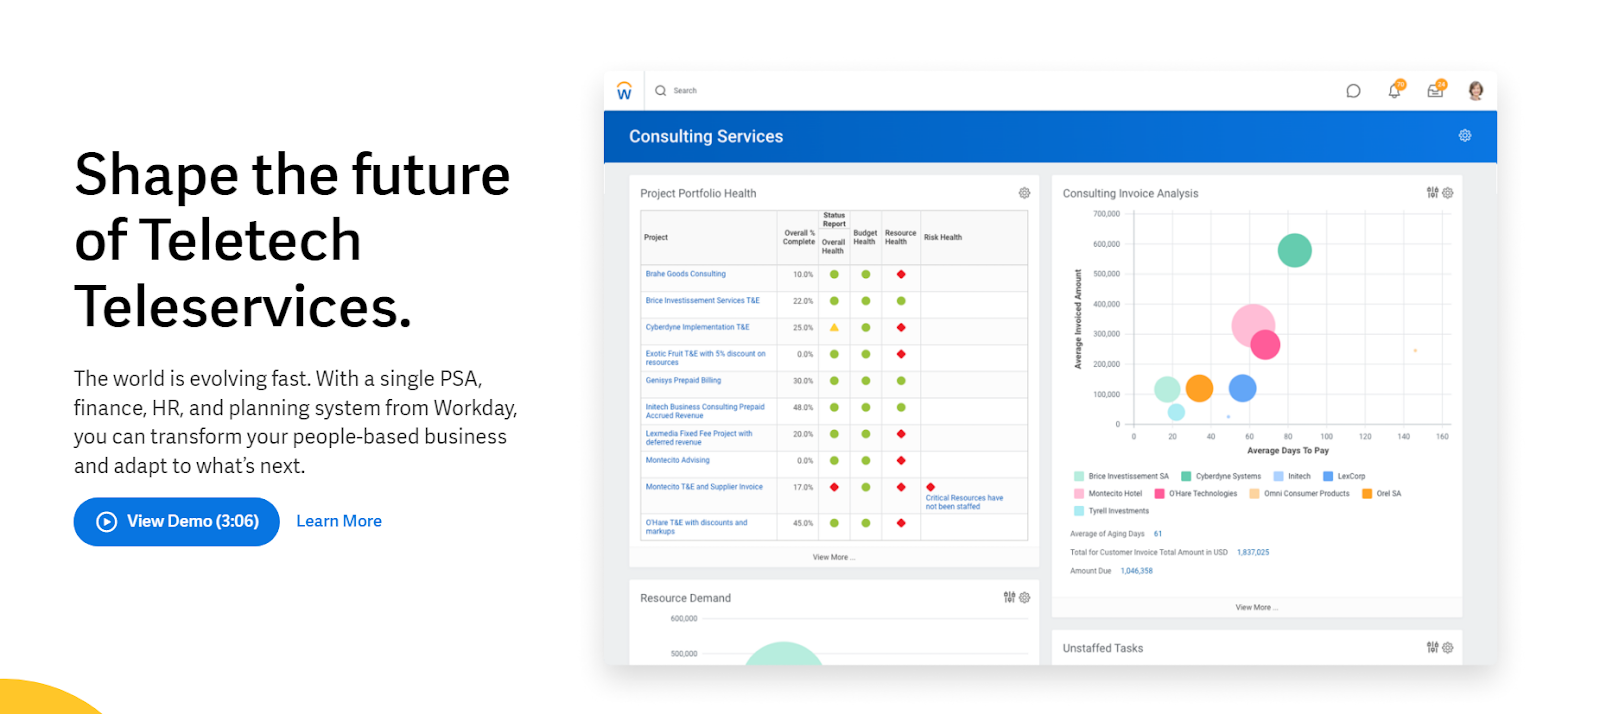Open Brahe Goods Consulting project

point(686,274)
